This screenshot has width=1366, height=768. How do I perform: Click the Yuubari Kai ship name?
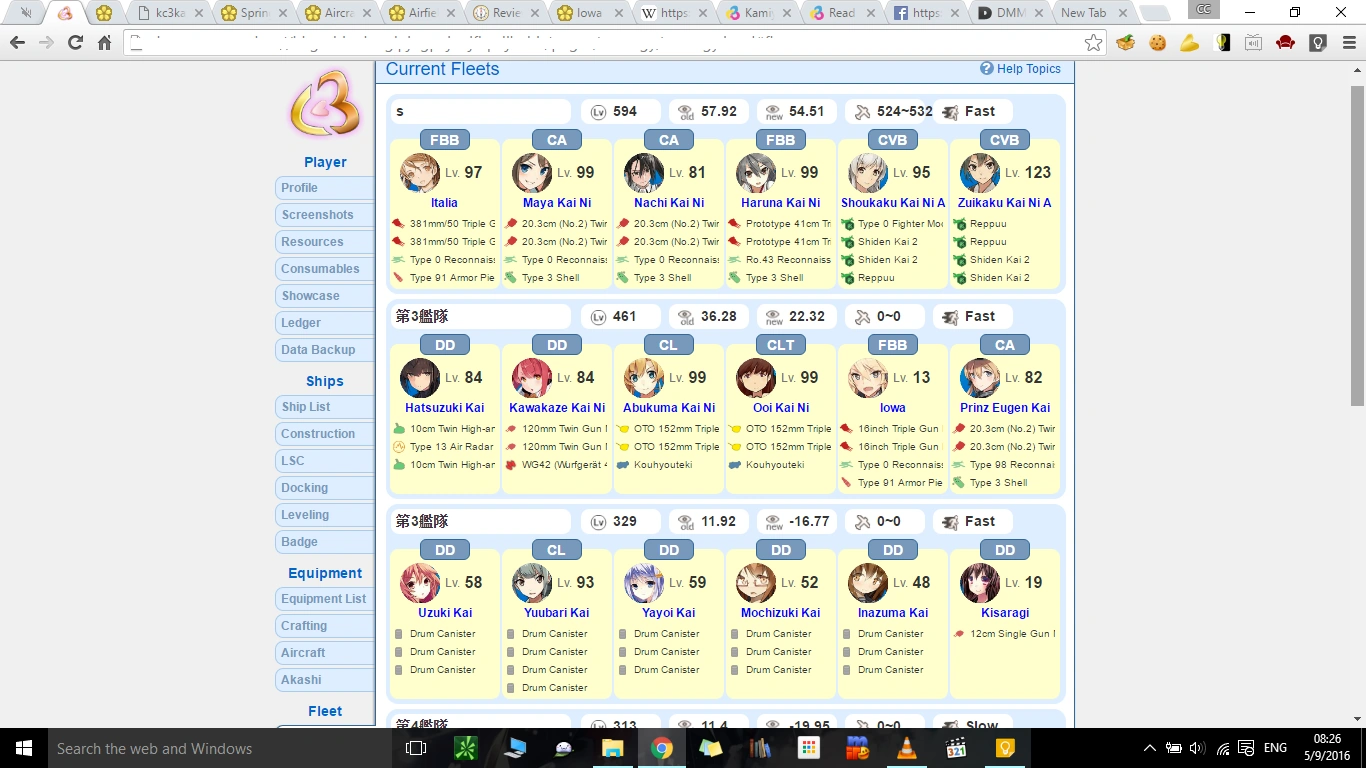point(556,613)
